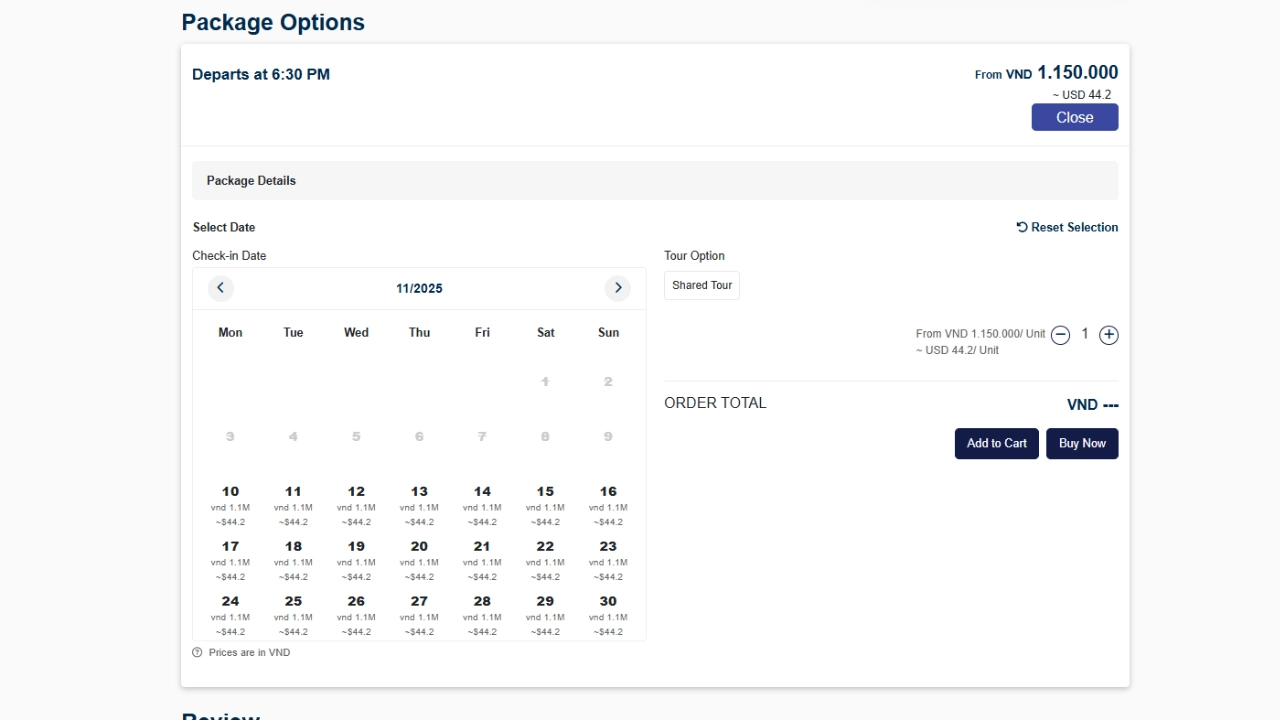The image size is (1280, 720).
Task: Advance the calendar to December 2025
Action: tap(618, 288)
